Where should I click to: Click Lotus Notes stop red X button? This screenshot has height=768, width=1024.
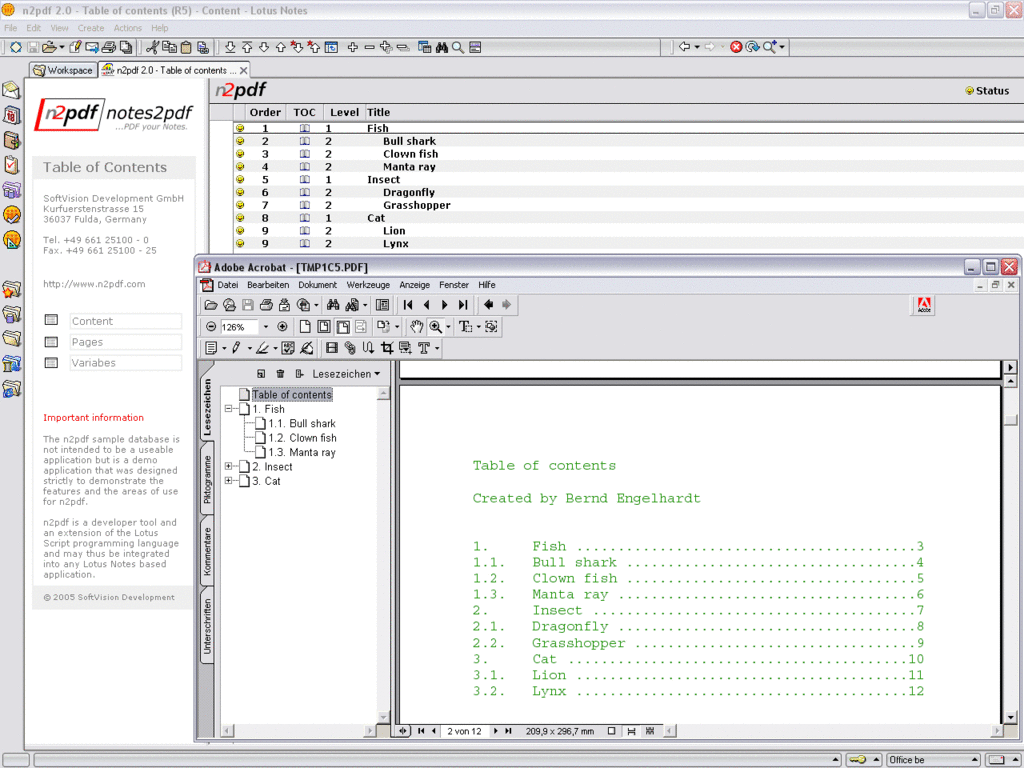736,47
